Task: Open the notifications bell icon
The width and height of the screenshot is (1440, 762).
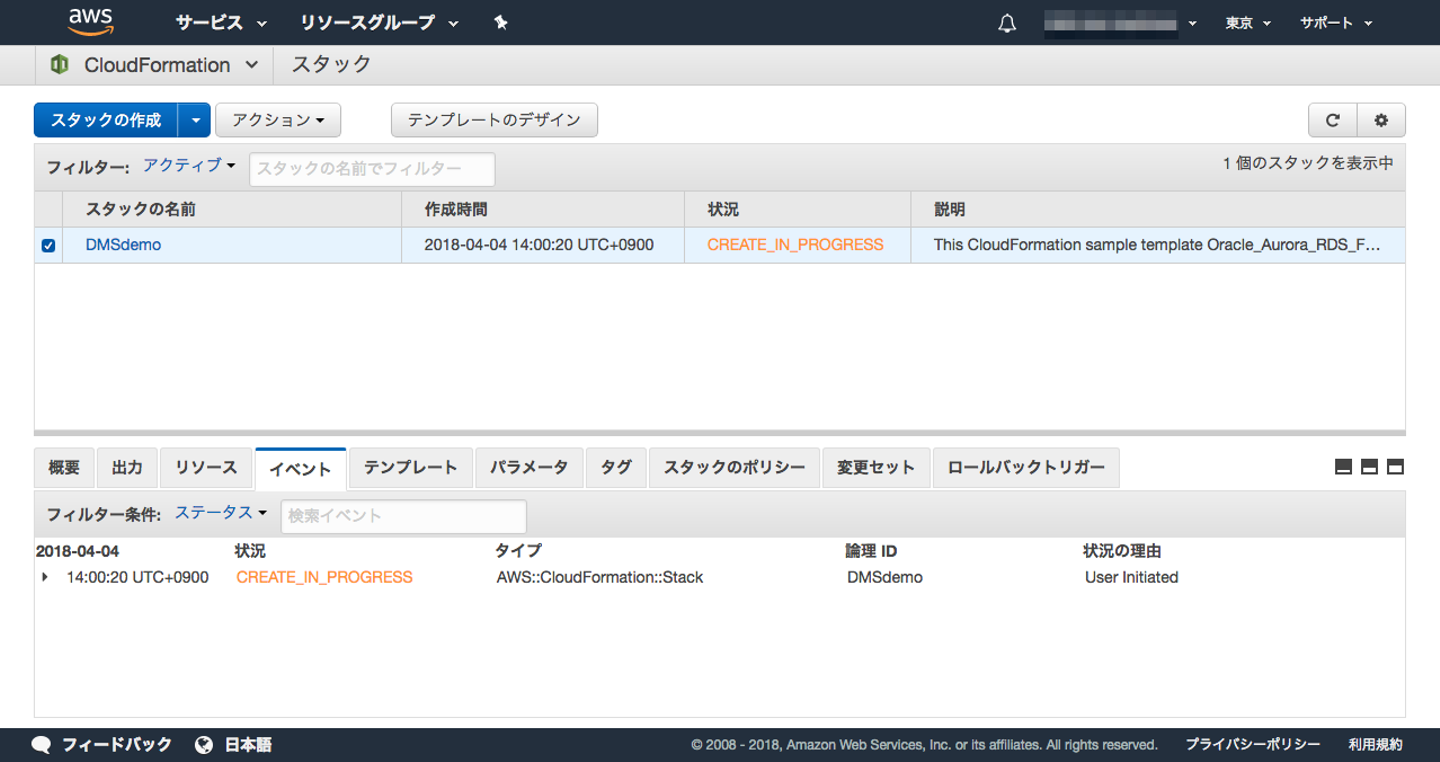Action: pos(1007,23)
